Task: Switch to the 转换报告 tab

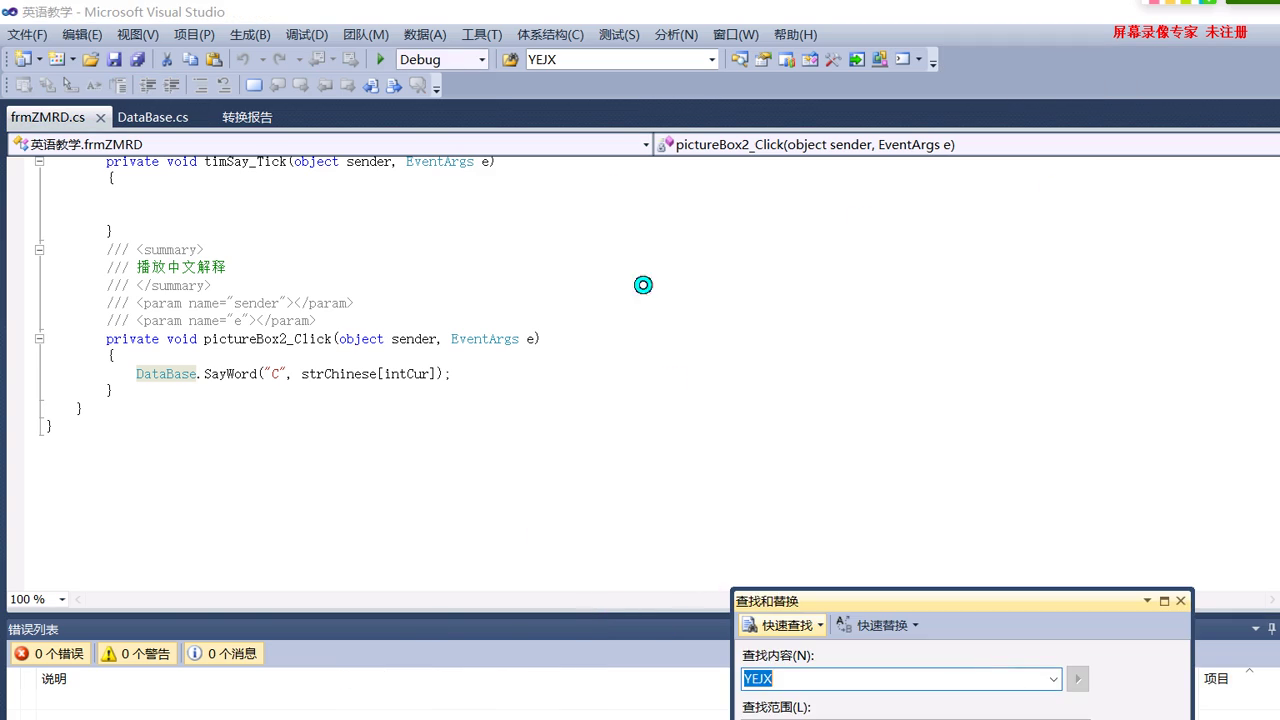Action: coord(247,117)
